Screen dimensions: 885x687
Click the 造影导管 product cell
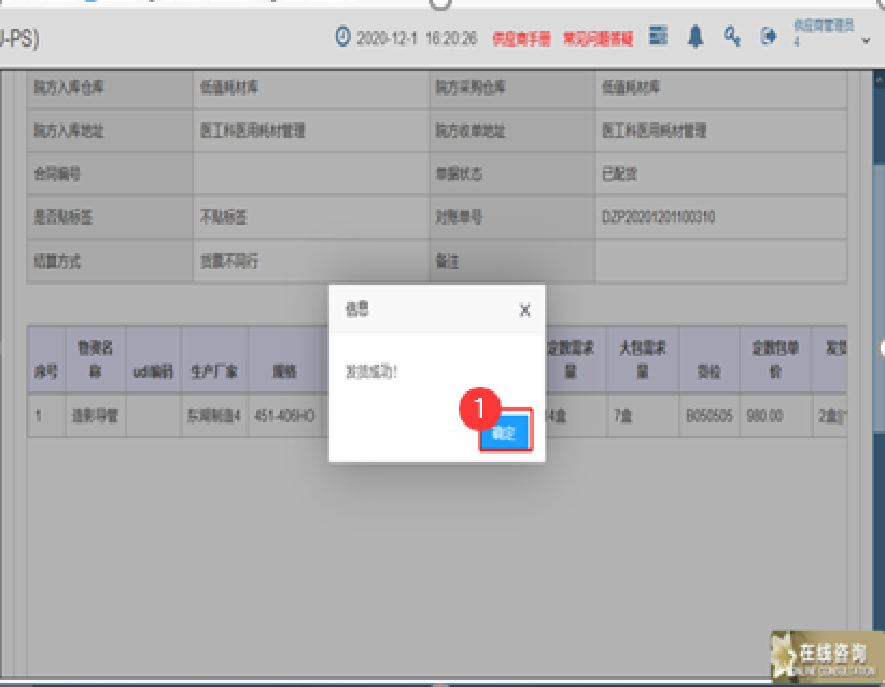click(95, 416)
